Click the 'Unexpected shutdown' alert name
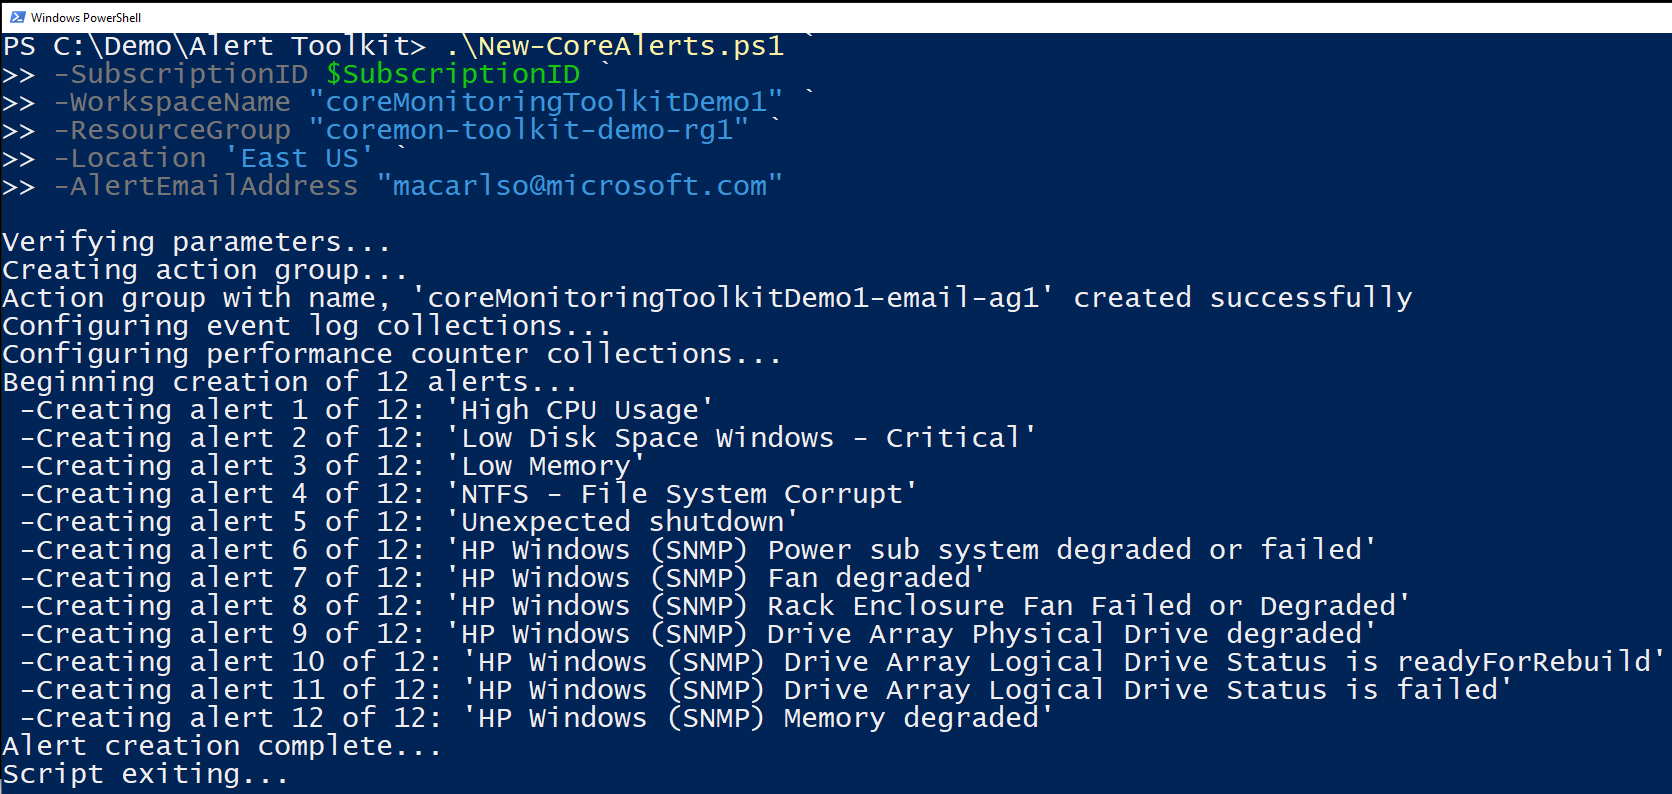 point(622,522)
